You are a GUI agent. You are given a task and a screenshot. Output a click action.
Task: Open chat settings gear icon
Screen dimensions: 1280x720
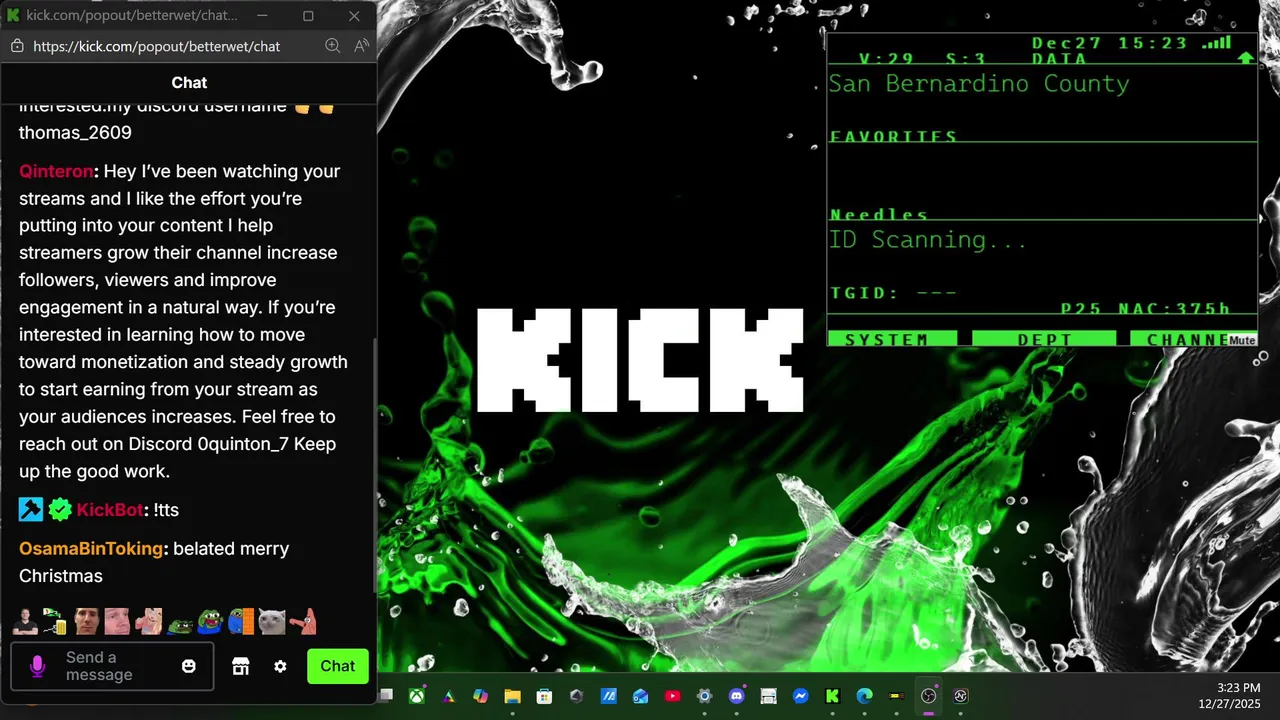[280, 666]
